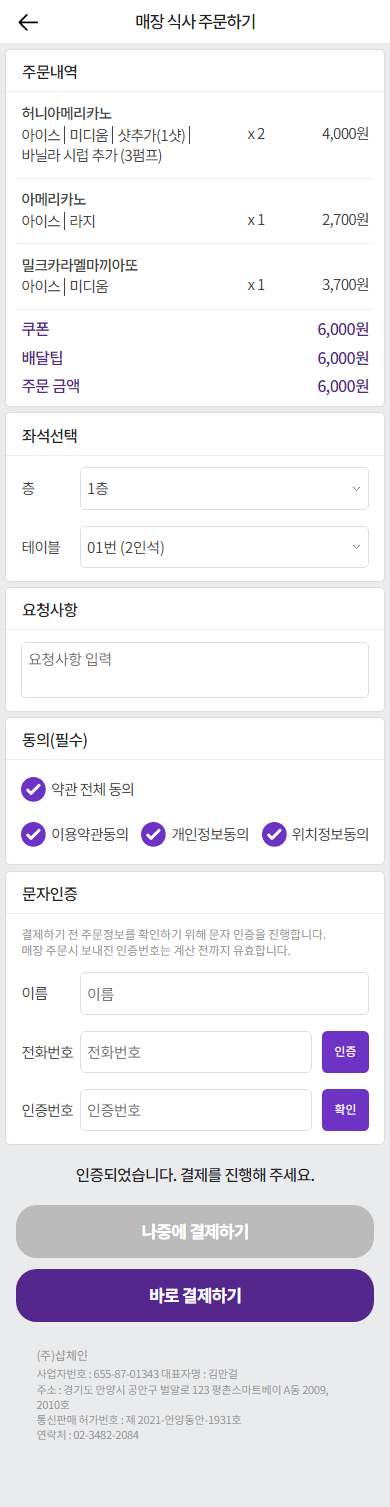Toggle the 개인정보동의 checkbox
Image resolution: width=390 pixels, height=1507 pixels.
(154, 834)
